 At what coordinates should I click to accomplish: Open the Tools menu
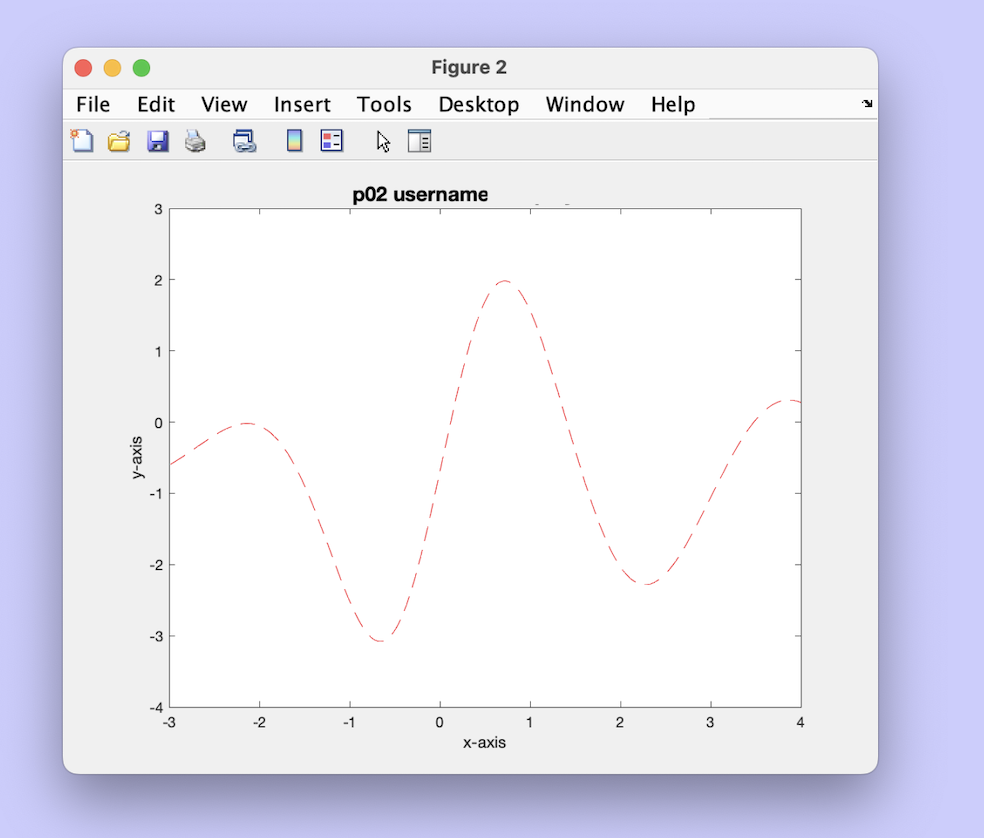click(x=384, y=104)
